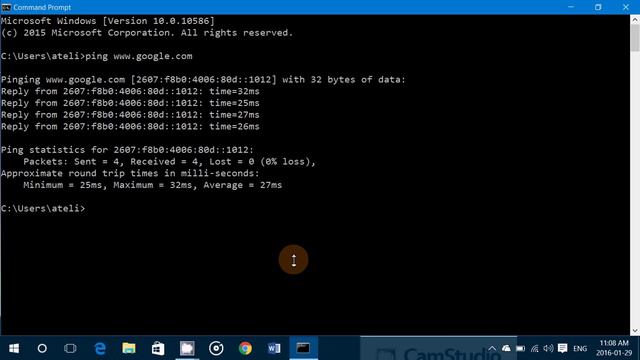Open the Groove Music taskbar icon
Viewport: 640px width, 360px height.
(x=216, y=348)
